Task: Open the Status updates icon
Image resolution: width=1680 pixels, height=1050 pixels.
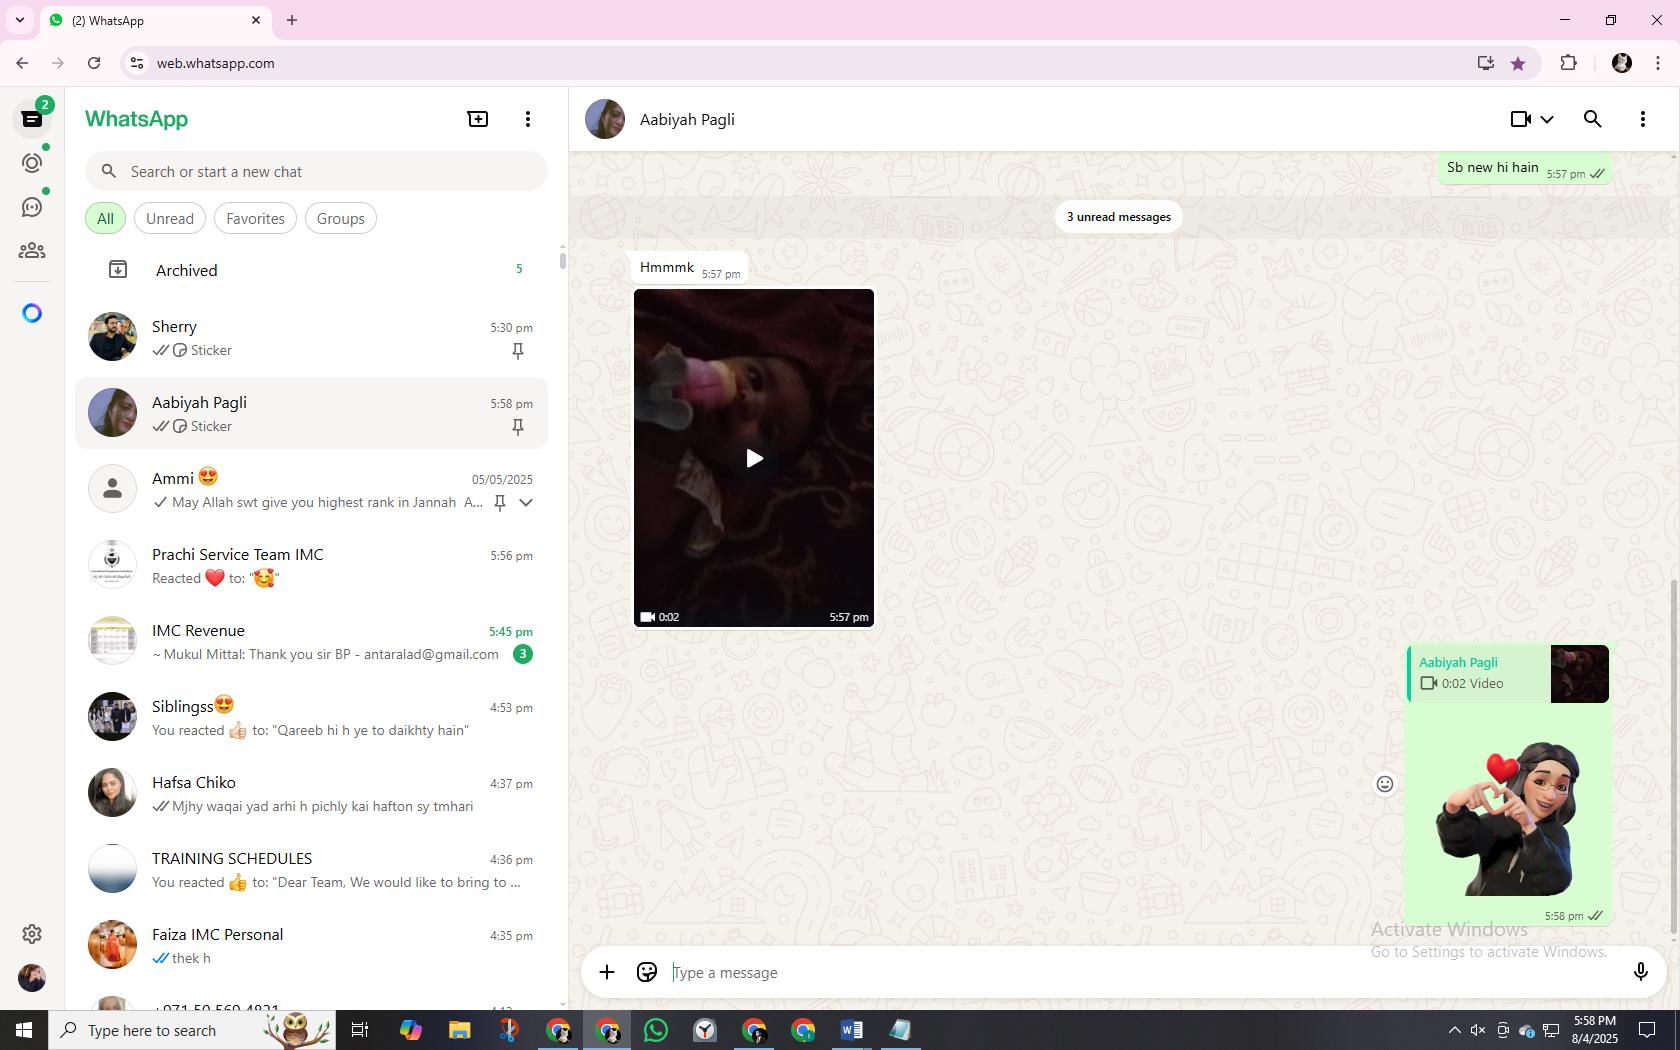Action: (x=32, y=163)
